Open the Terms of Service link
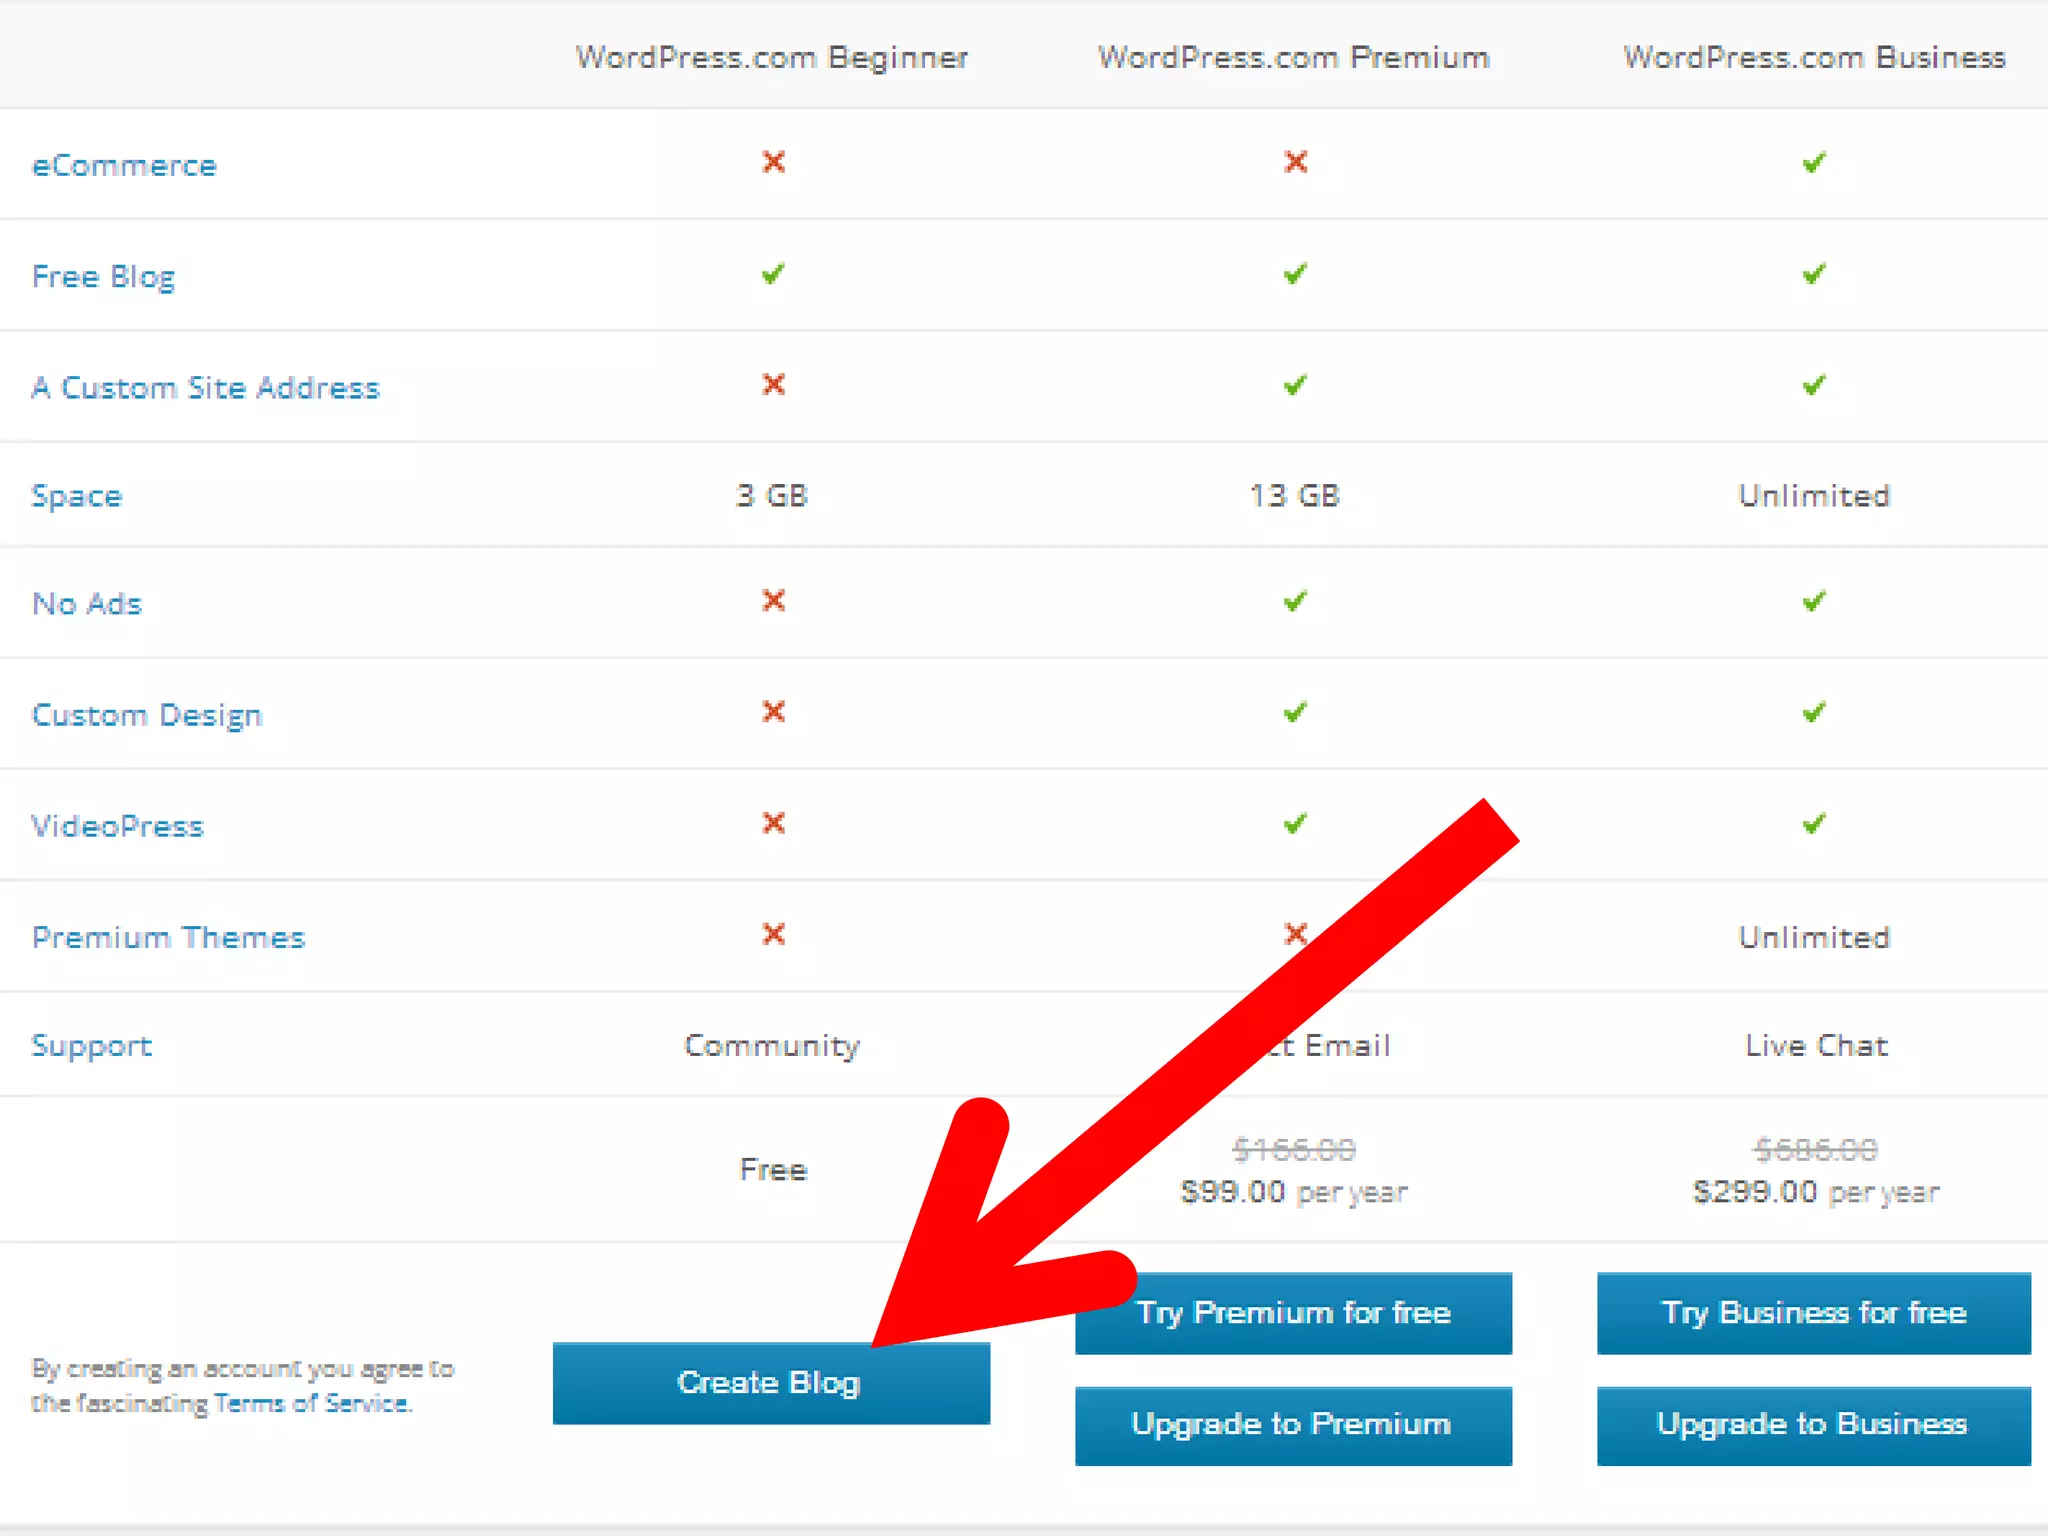The width and height of the screenshot is (2048, 1536). (311, 1403)
